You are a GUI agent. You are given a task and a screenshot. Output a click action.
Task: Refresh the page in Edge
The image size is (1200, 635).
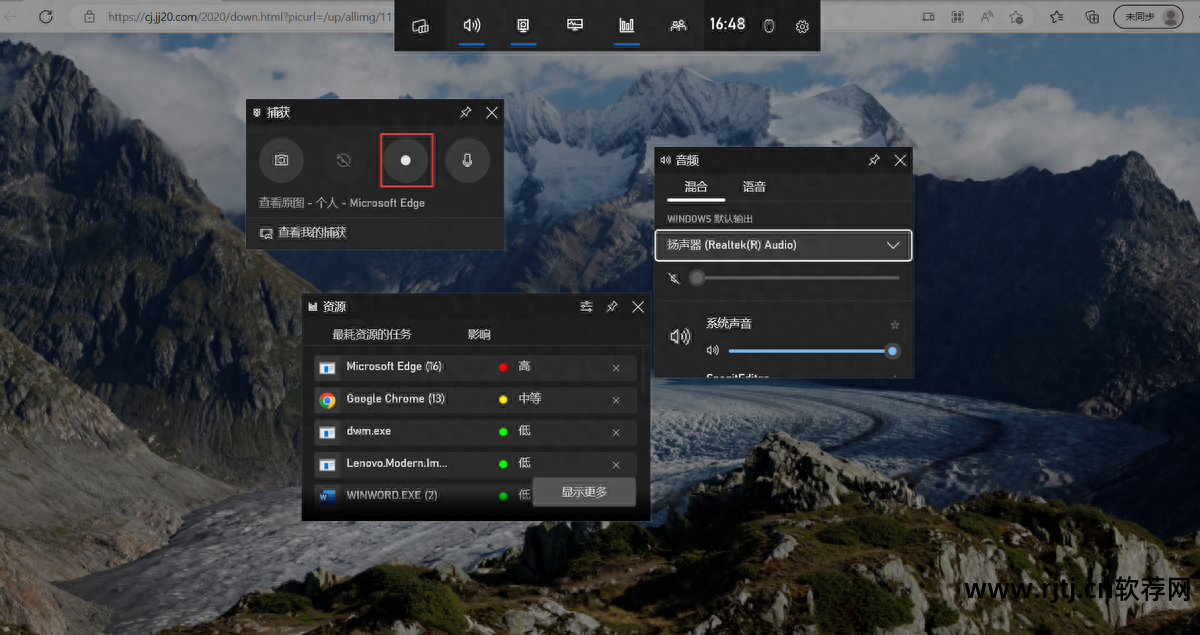(45, 17)
